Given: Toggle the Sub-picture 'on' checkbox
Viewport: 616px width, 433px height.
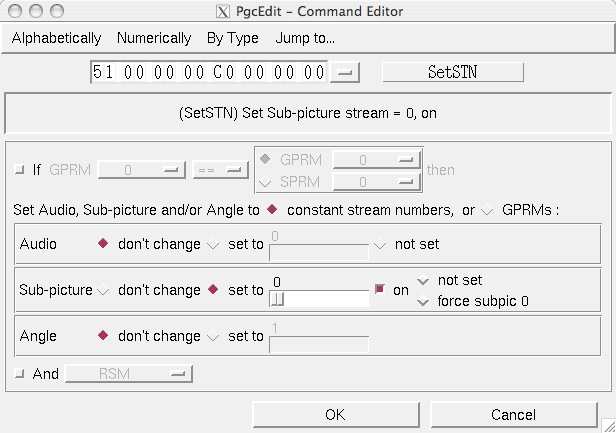Looking at the screenshot, I should click(x=379, y=290).
